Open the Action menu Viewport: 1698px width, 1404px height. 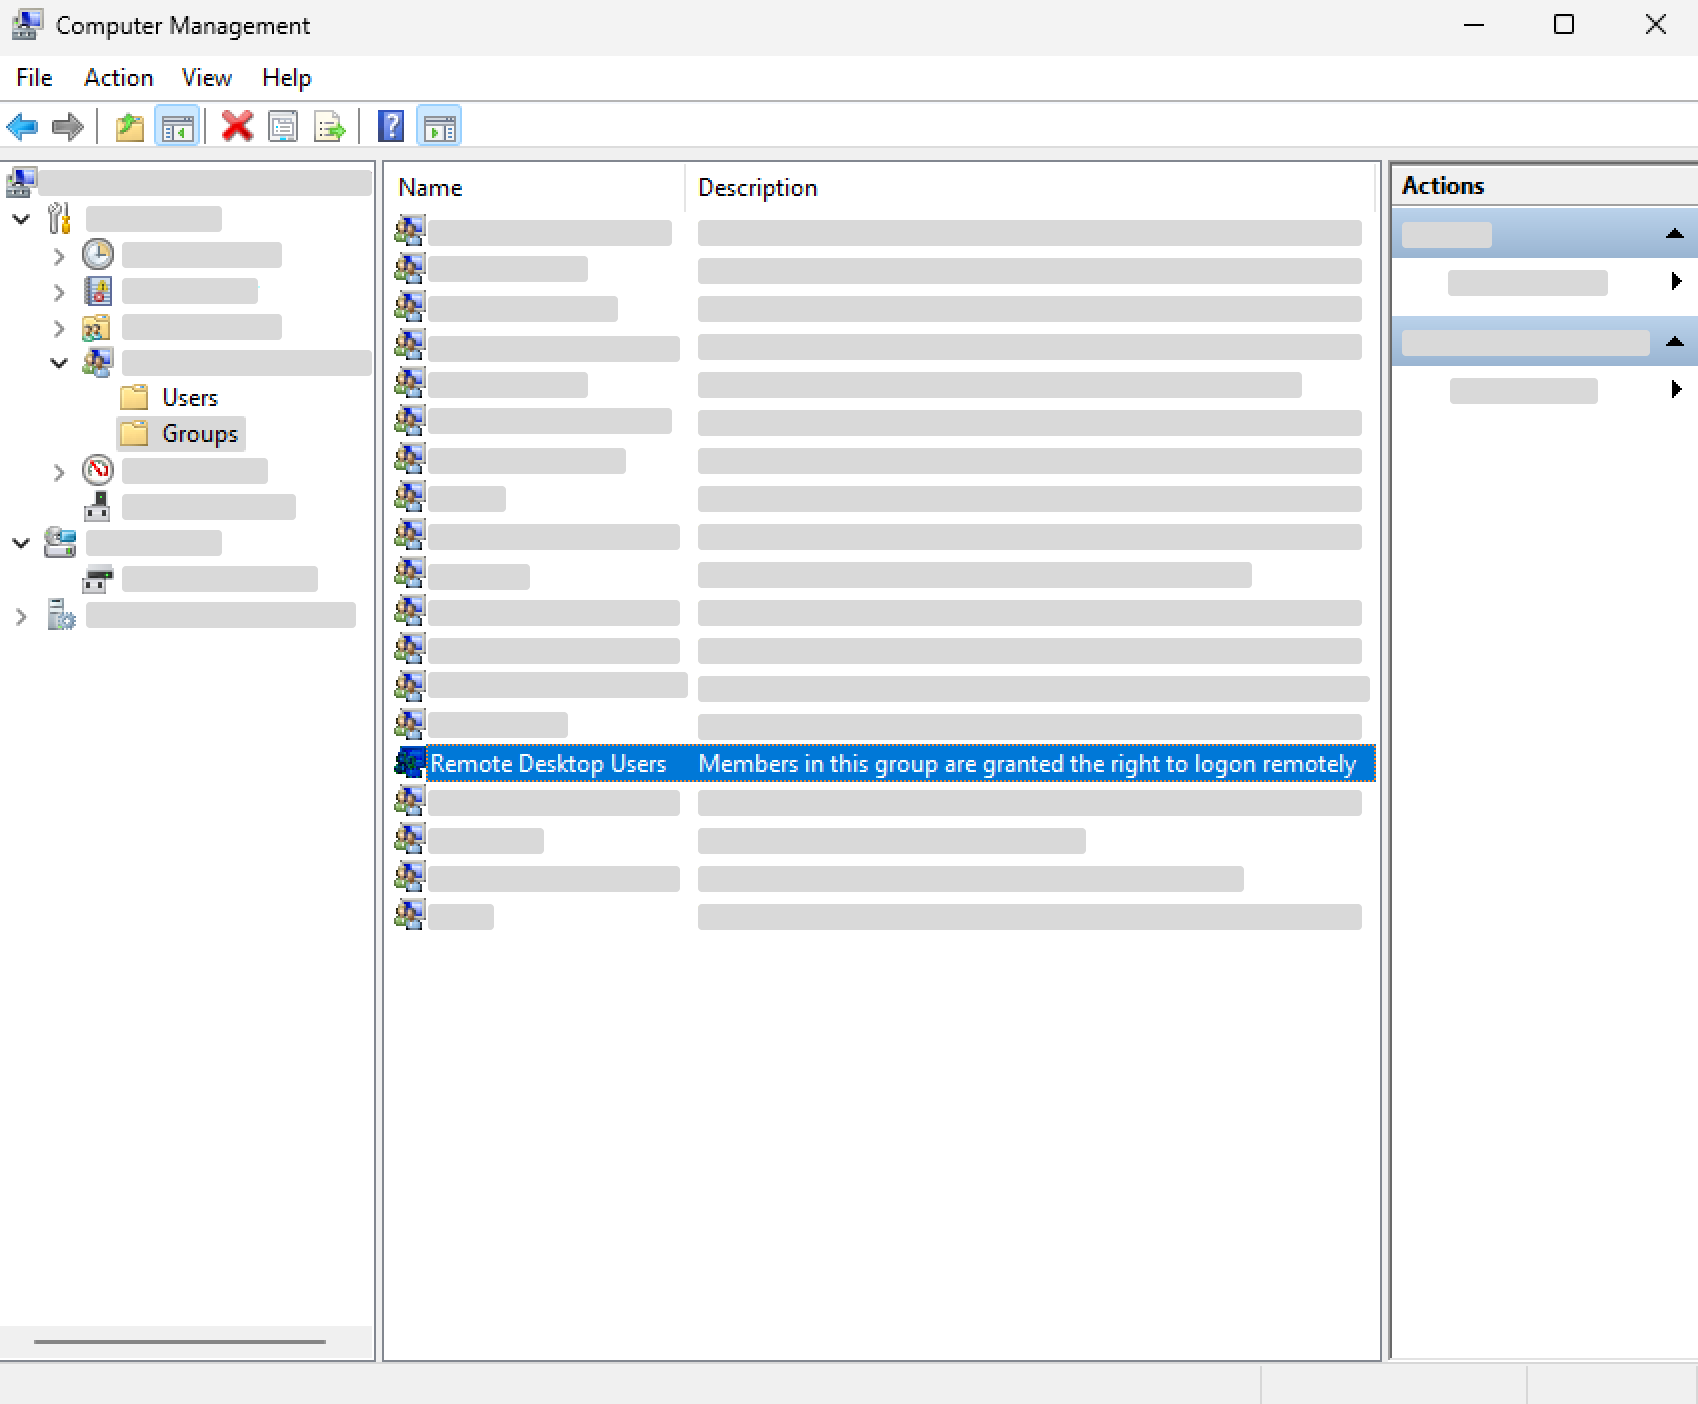(x=118, y=78)
